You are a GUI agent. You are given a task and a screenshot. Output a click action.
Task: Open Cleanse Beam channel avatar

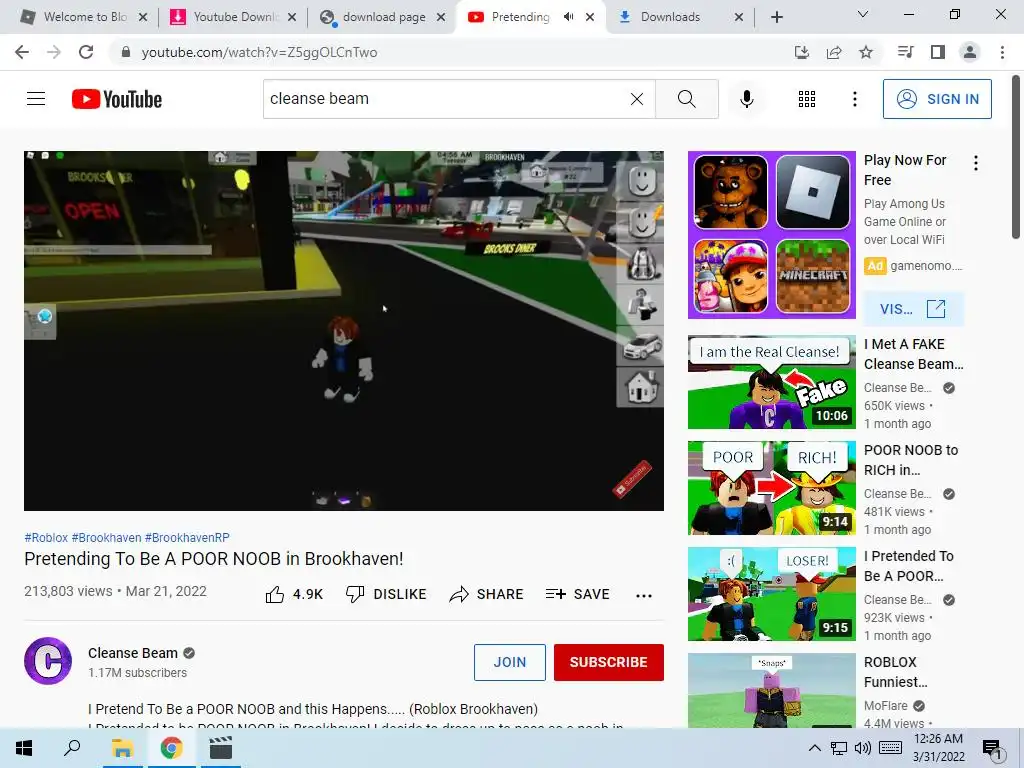click(48, 661)
